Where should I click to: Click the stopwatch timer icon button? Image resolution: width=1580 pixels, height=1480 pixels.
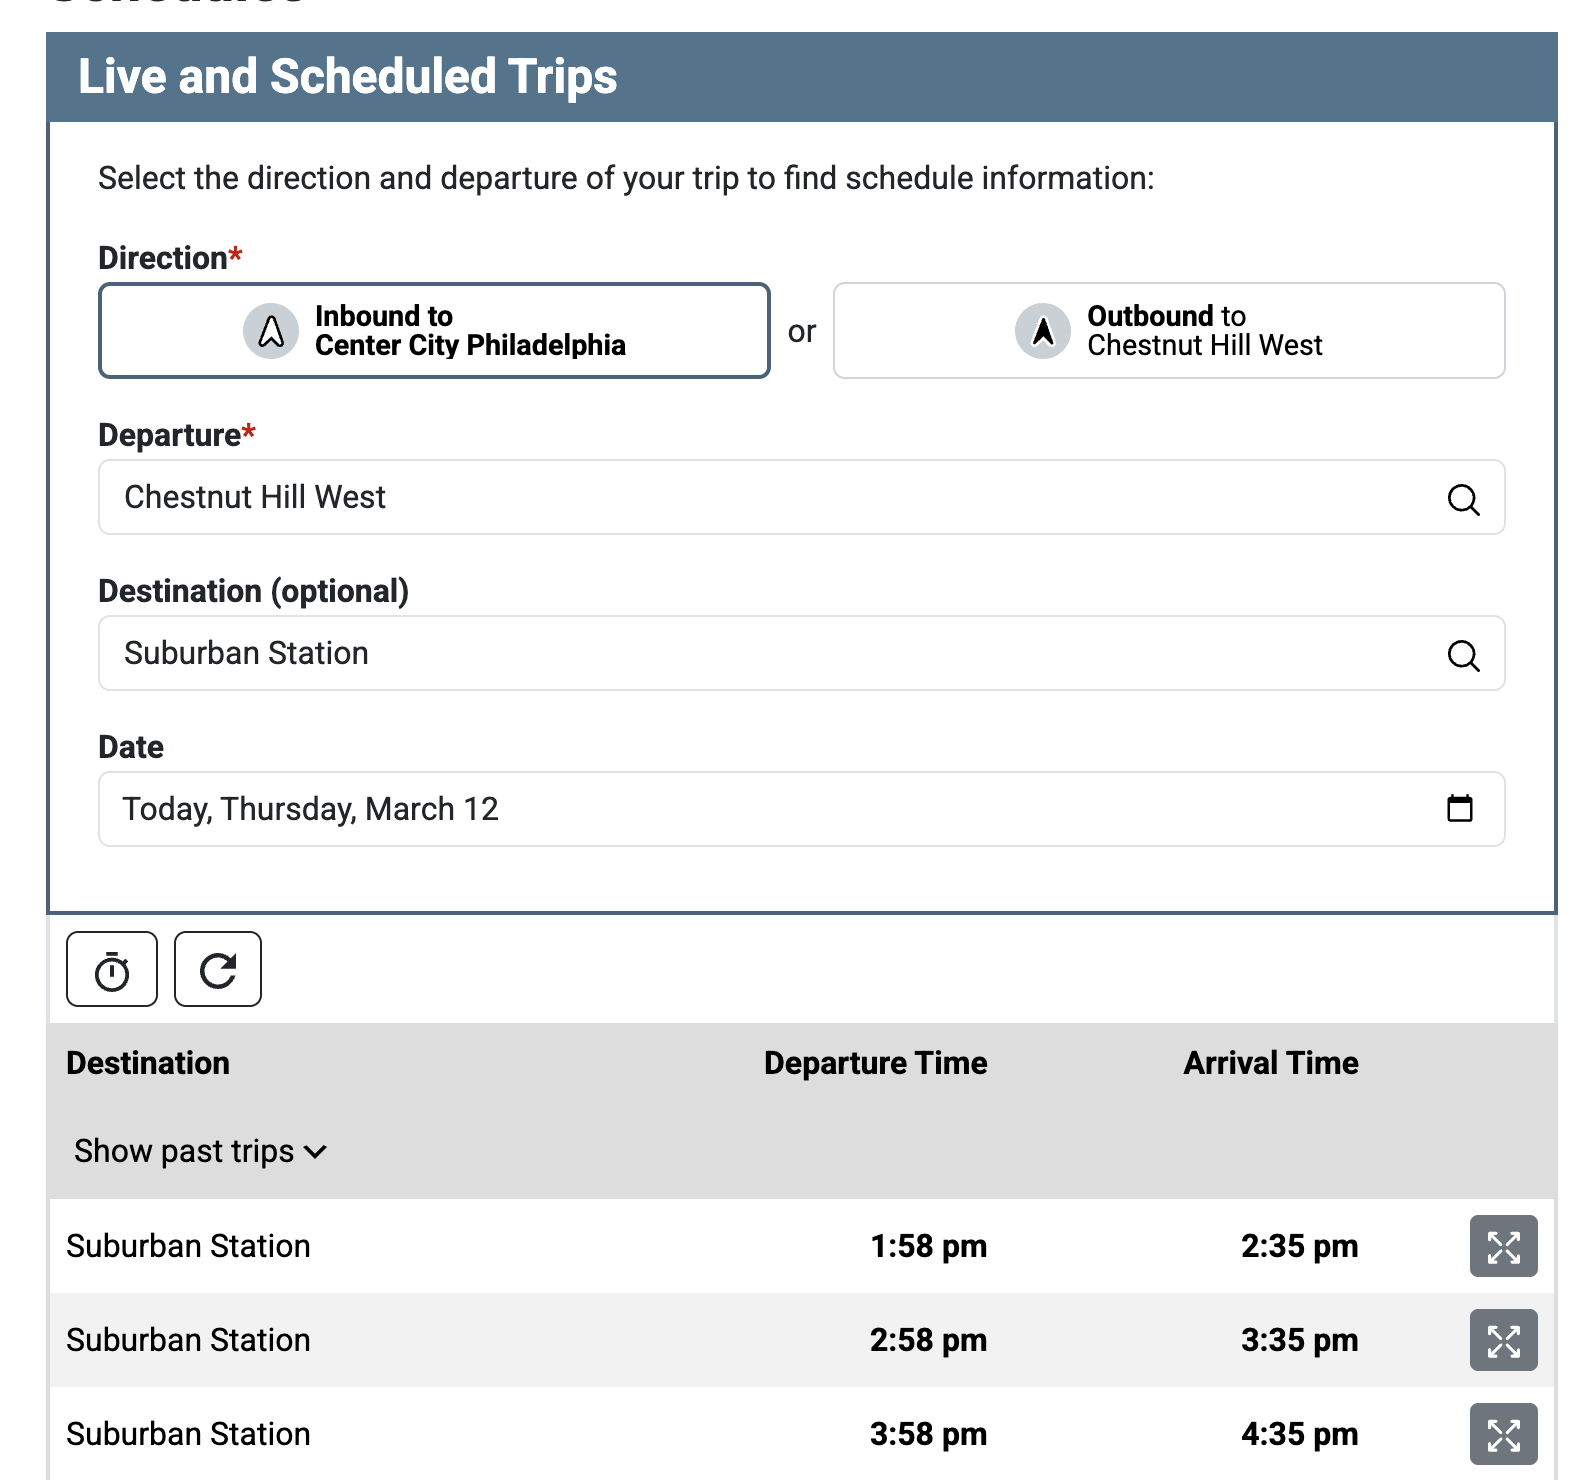pyautogui.click(x=112, y=970)
